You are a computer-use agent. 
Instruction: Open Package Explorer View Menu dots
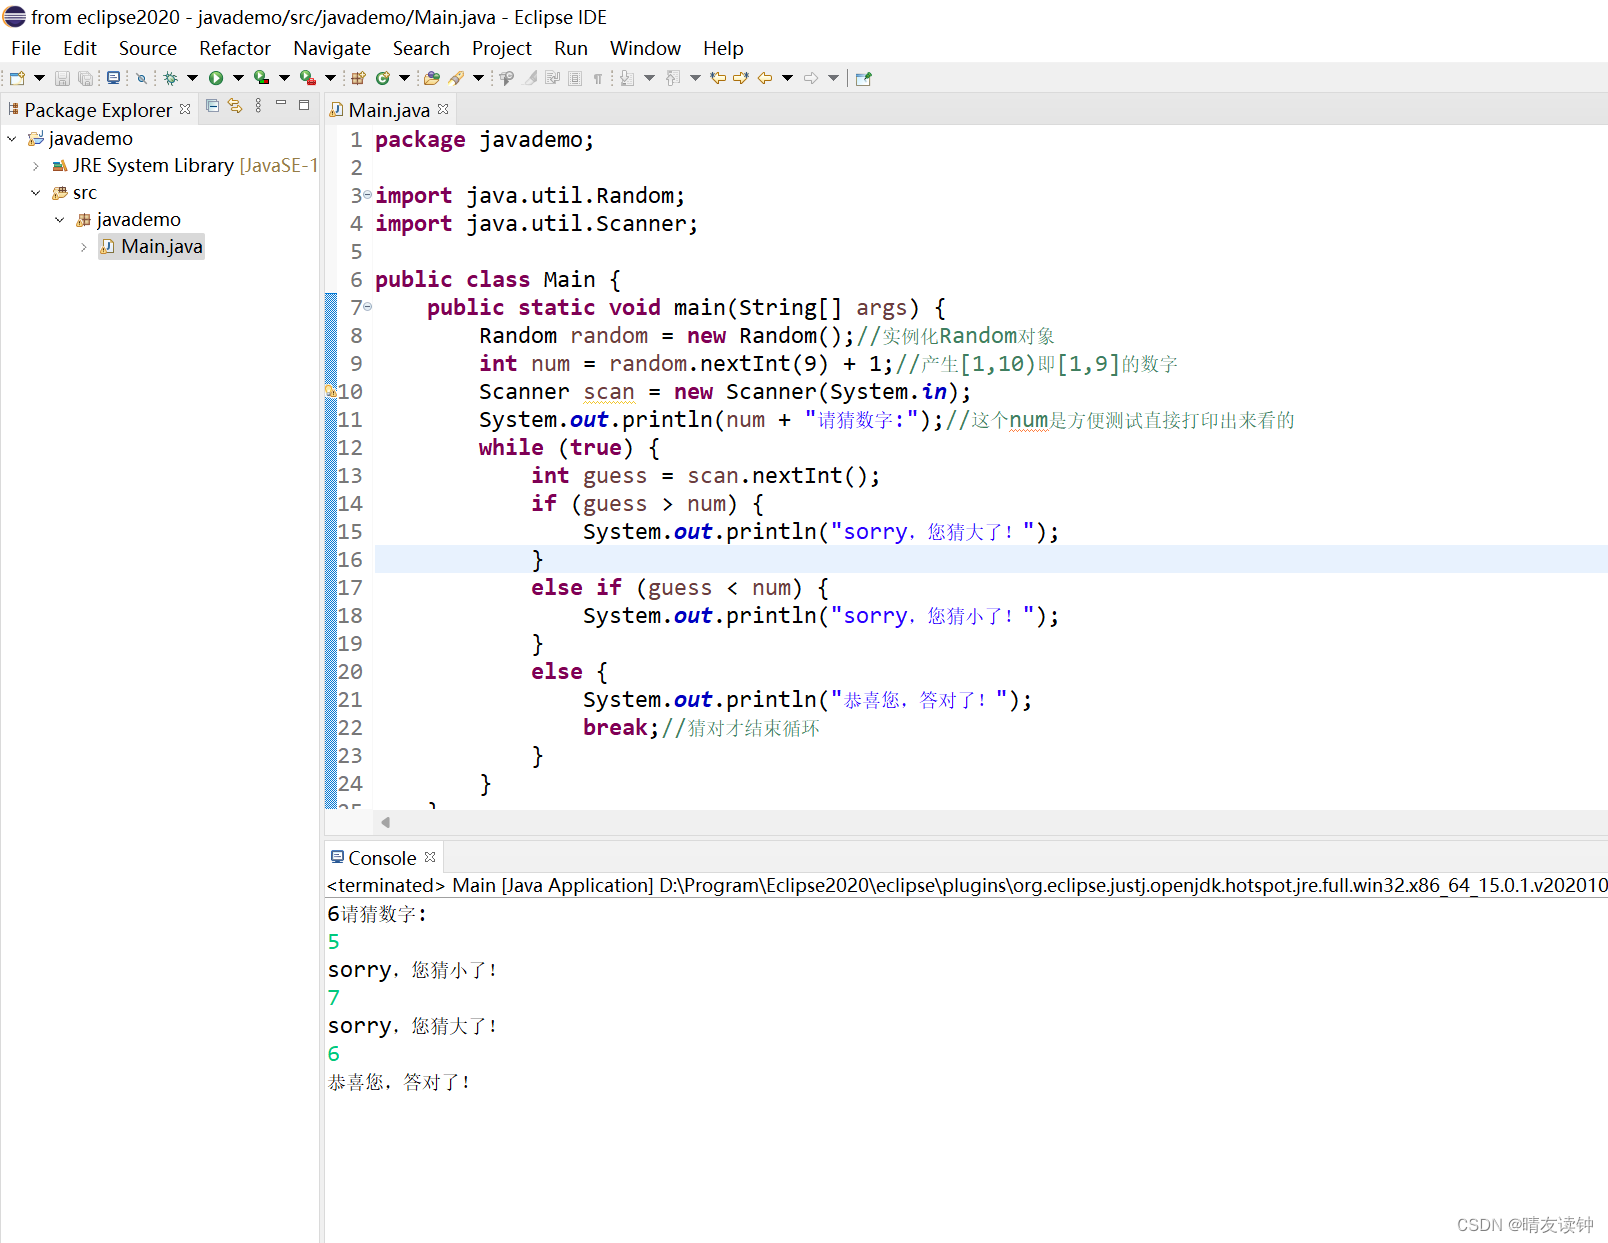[258, 105]
